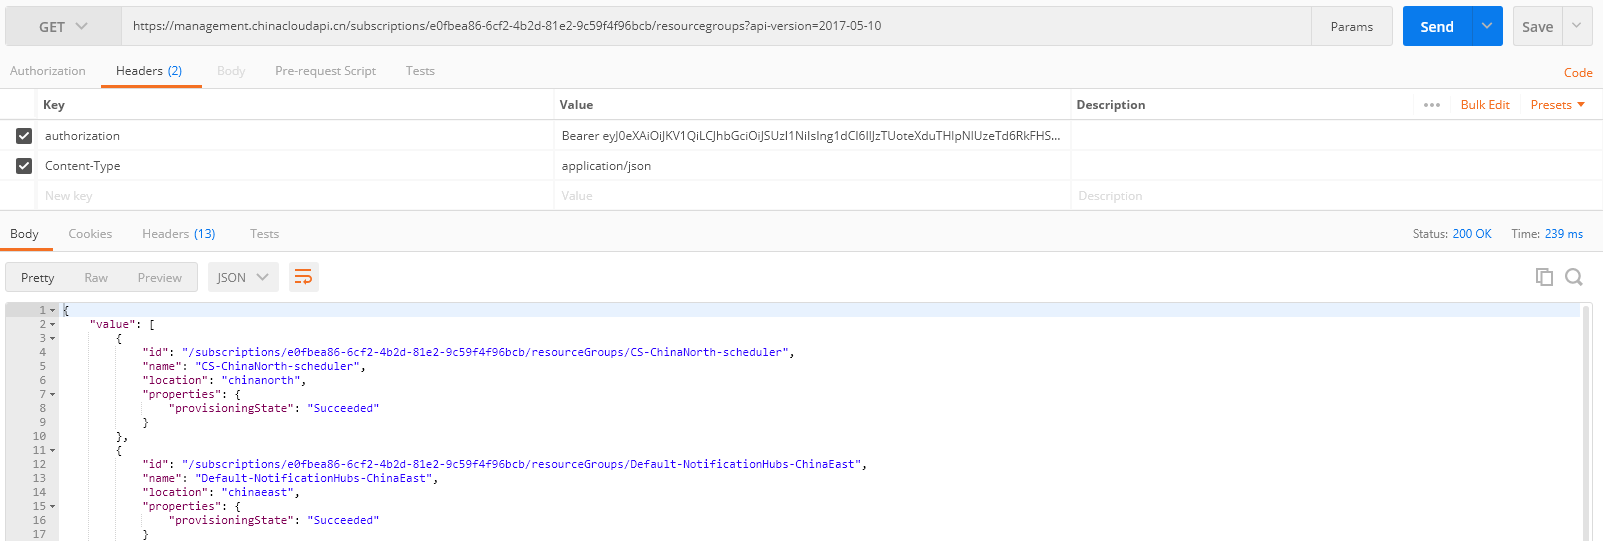Open the Presets dropdown
Image resolution: width=1603 pixels, height=541 pixels.
(1557, 105)
